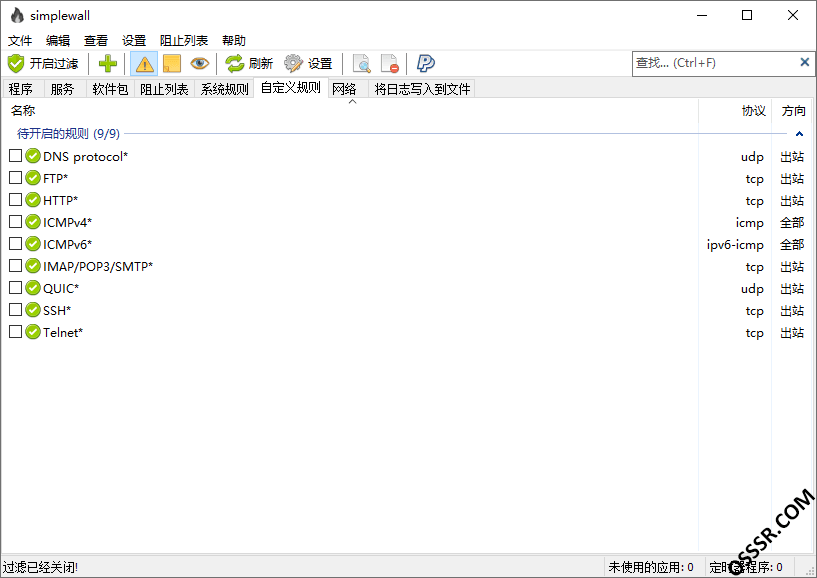Click green check icon of HTTP rule
The height and width of the screenshot is (578, 817).
point(33,200)
